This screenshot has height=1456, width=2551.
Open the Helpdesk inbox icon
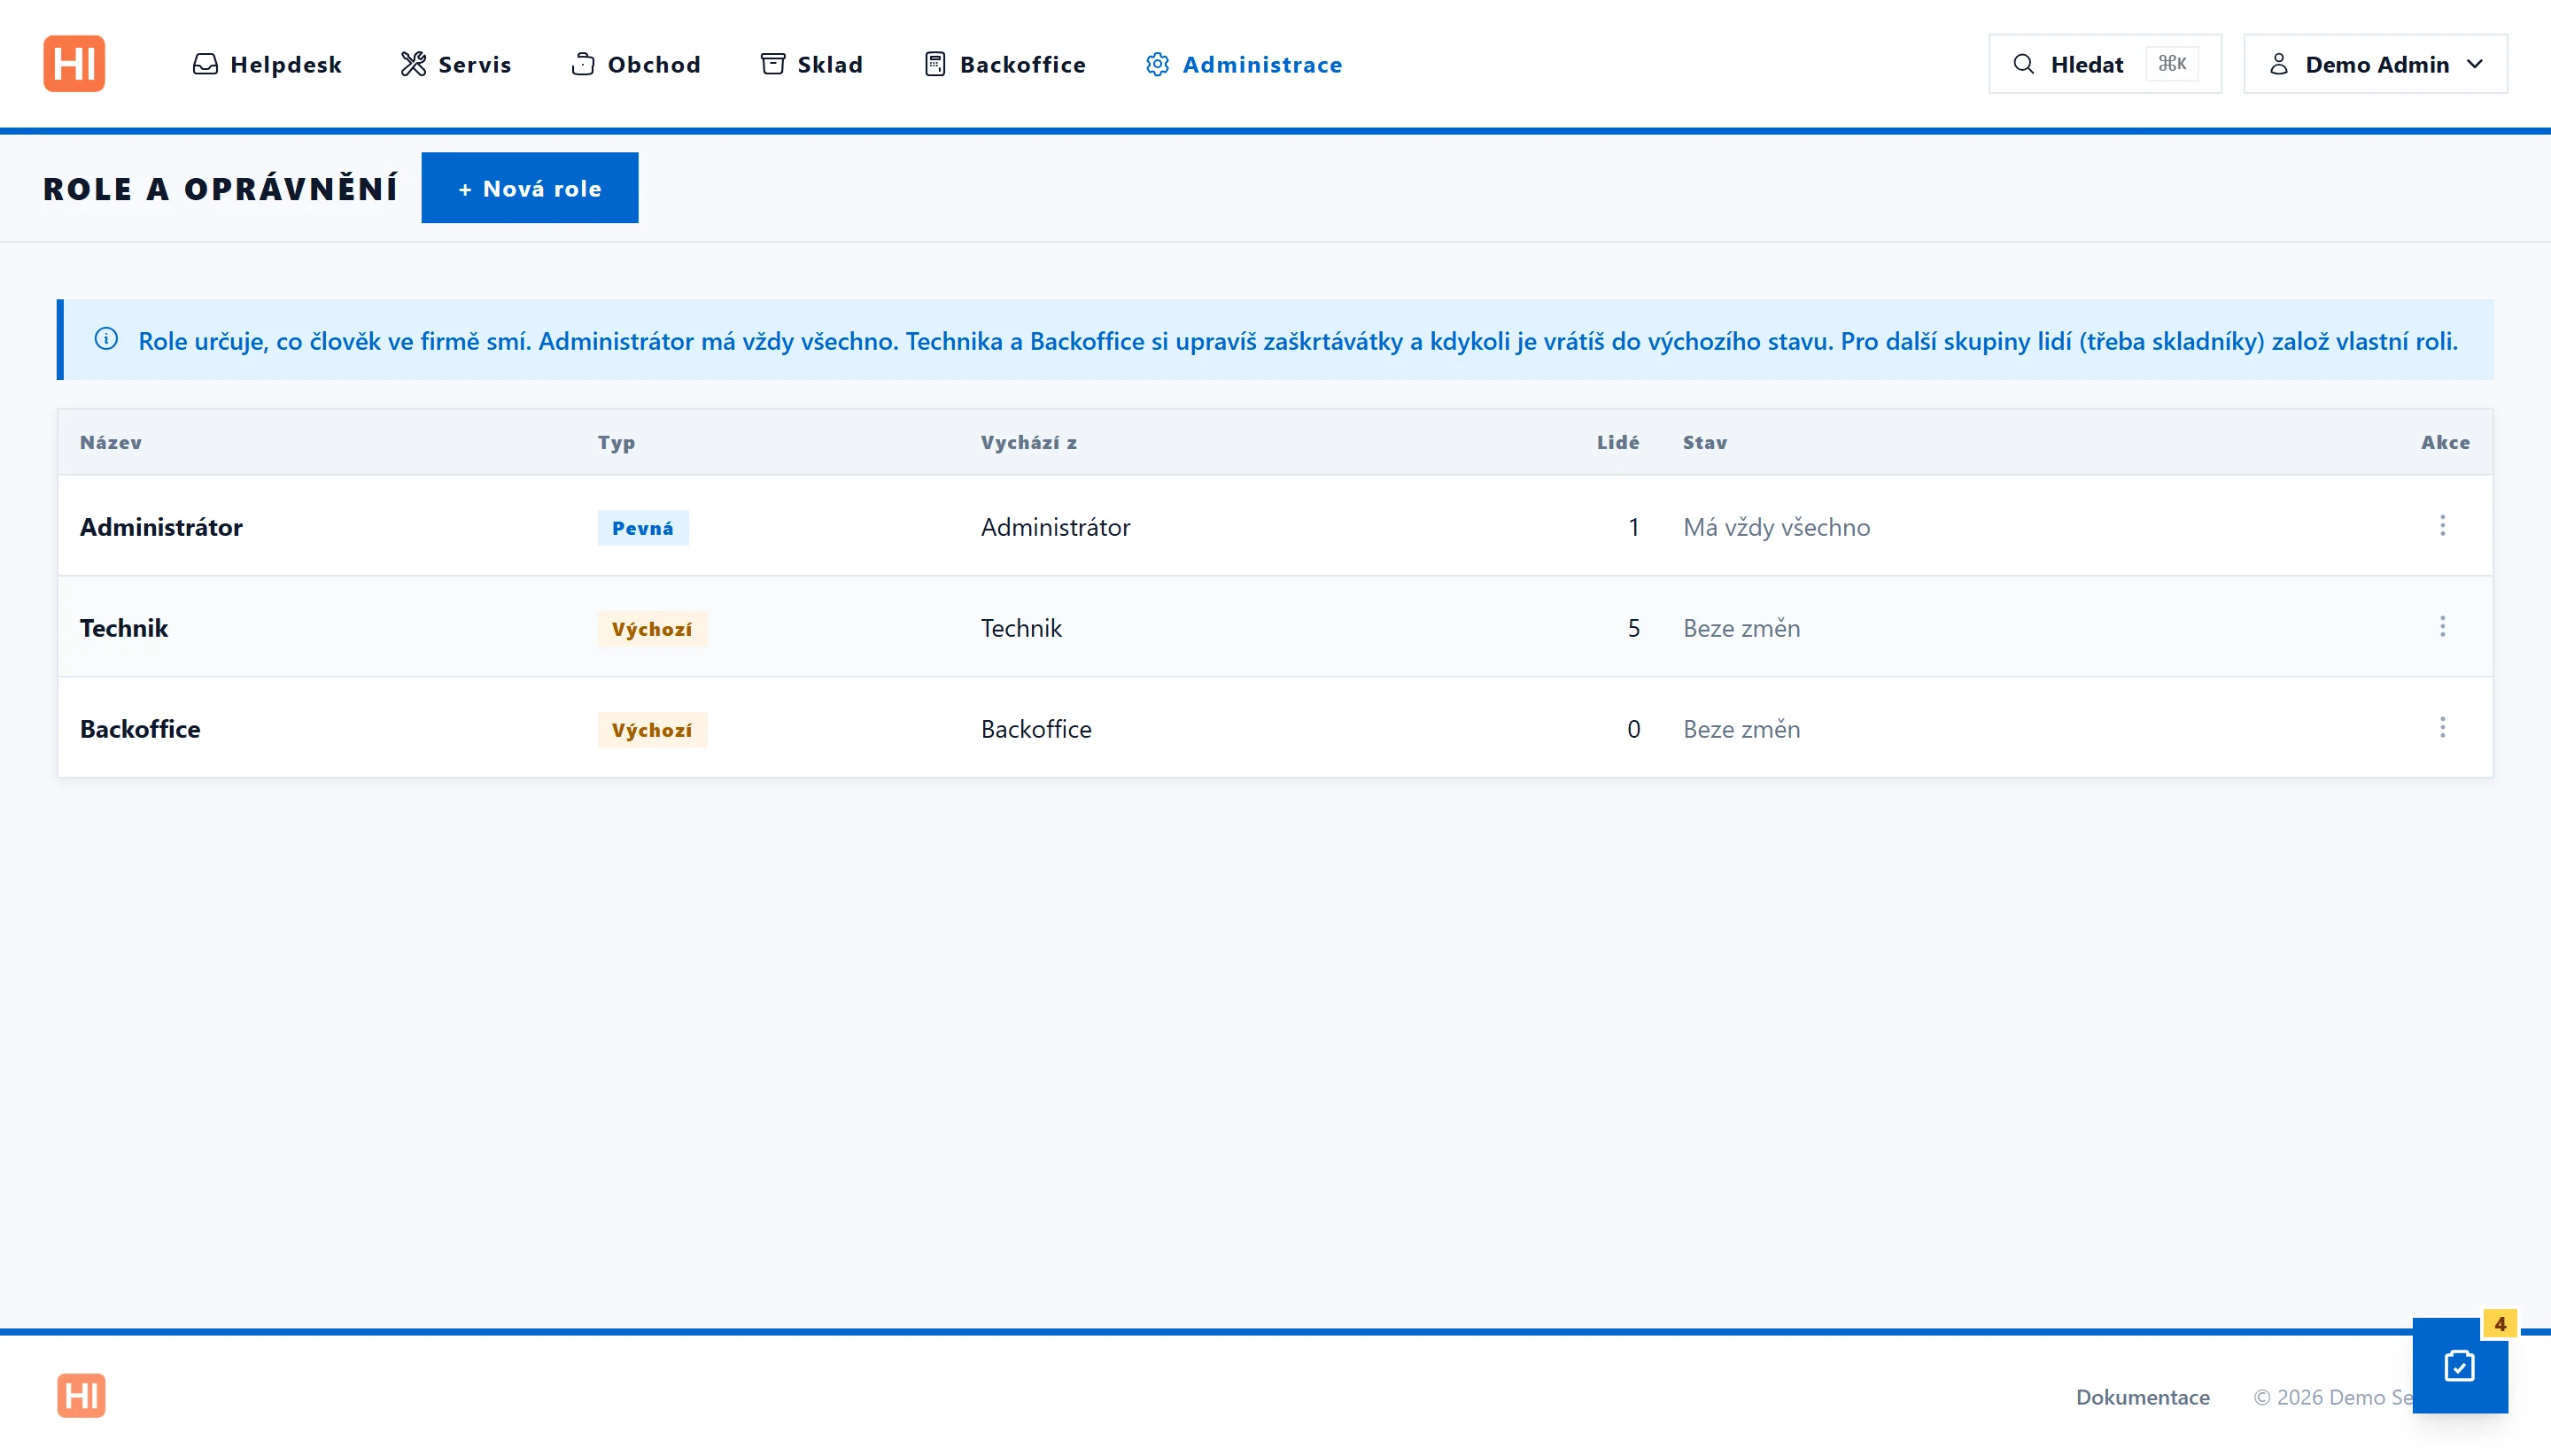click(205, 64)
